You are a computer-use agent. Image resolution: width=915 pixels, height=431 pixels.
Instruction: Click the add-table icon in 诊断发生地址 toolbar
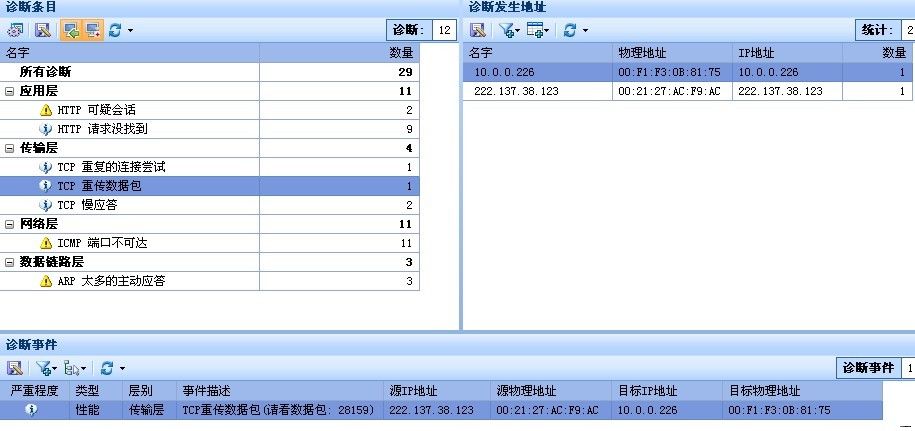pyautogui.click(x=535, y=30)
